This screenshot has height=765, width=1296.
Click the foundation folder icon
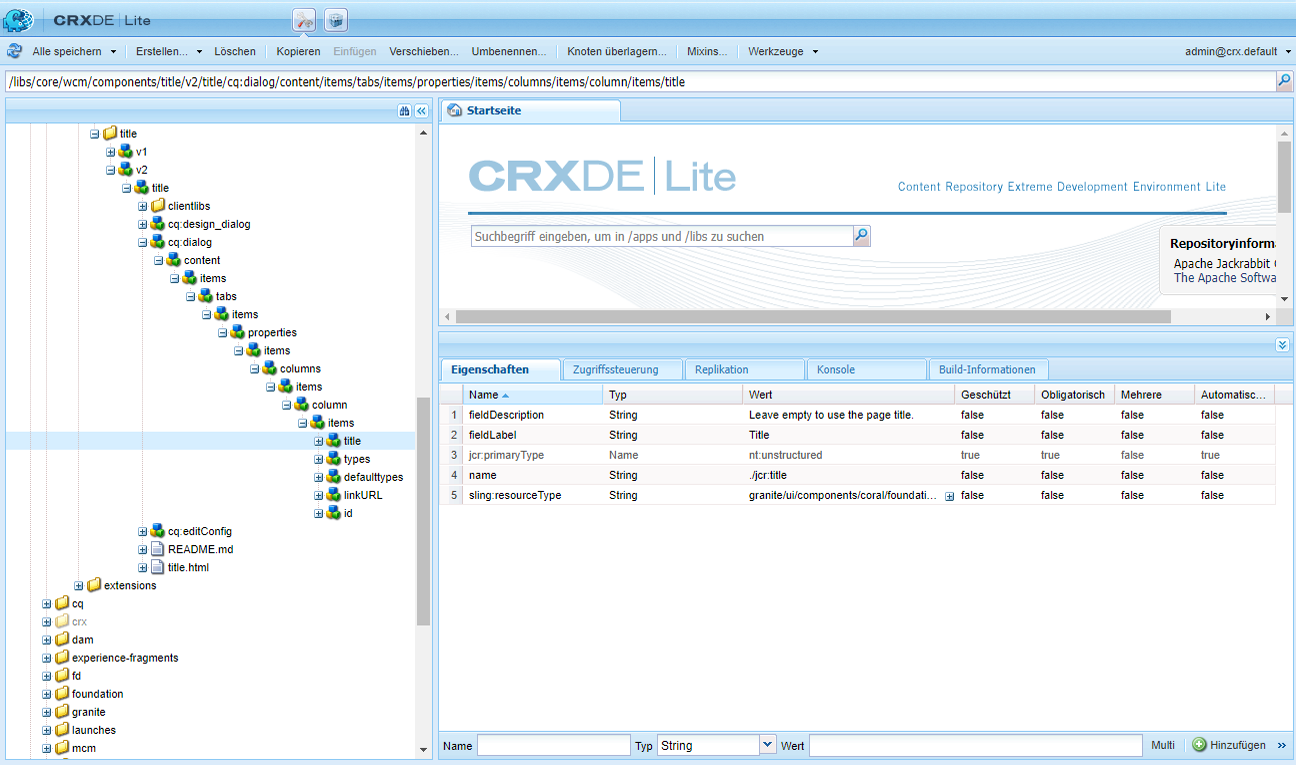[x=62, y=694]
